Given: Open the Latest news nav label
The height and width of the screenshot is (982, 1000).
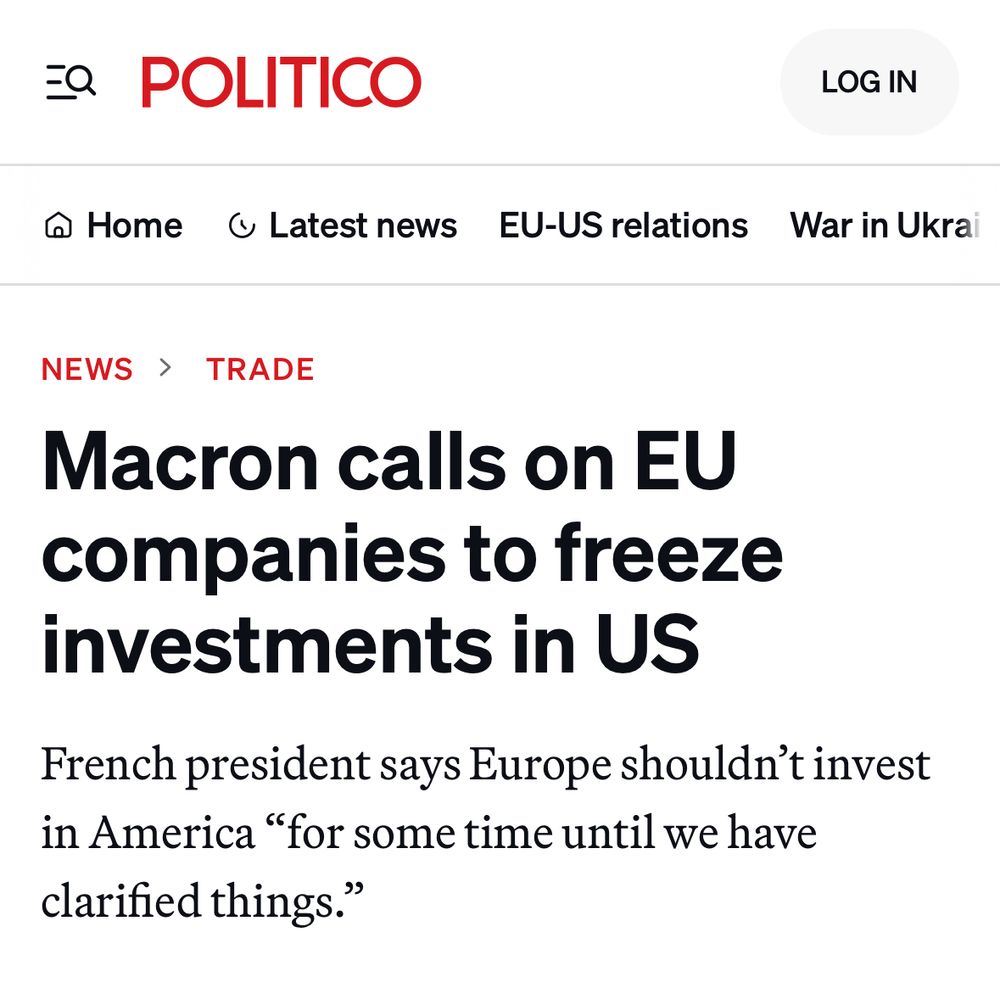Looking at the screenshot, I should tap(362, 226).
